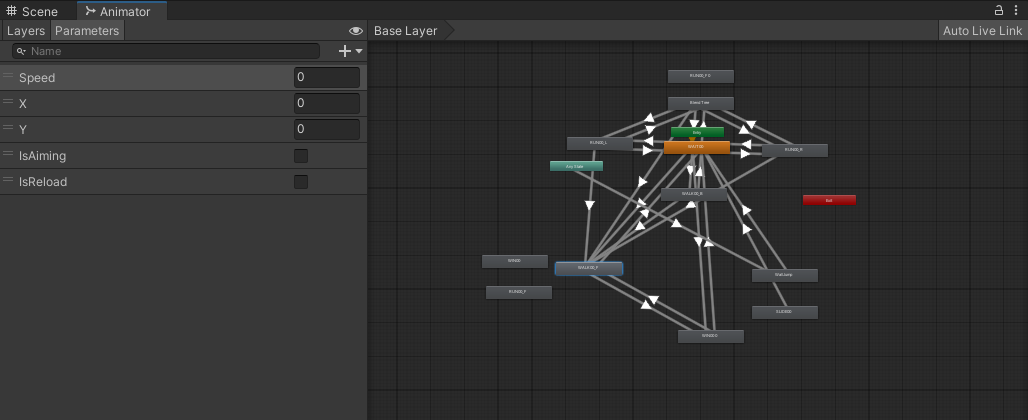Enable the IsReload checkbox
Viewport: 1028px width, 420px height.
(301, 182)
